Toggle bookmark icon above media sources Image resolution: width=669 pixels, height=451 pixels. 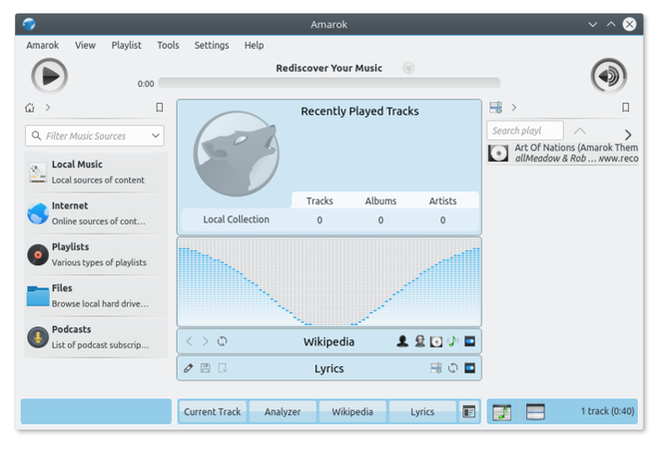159,108
